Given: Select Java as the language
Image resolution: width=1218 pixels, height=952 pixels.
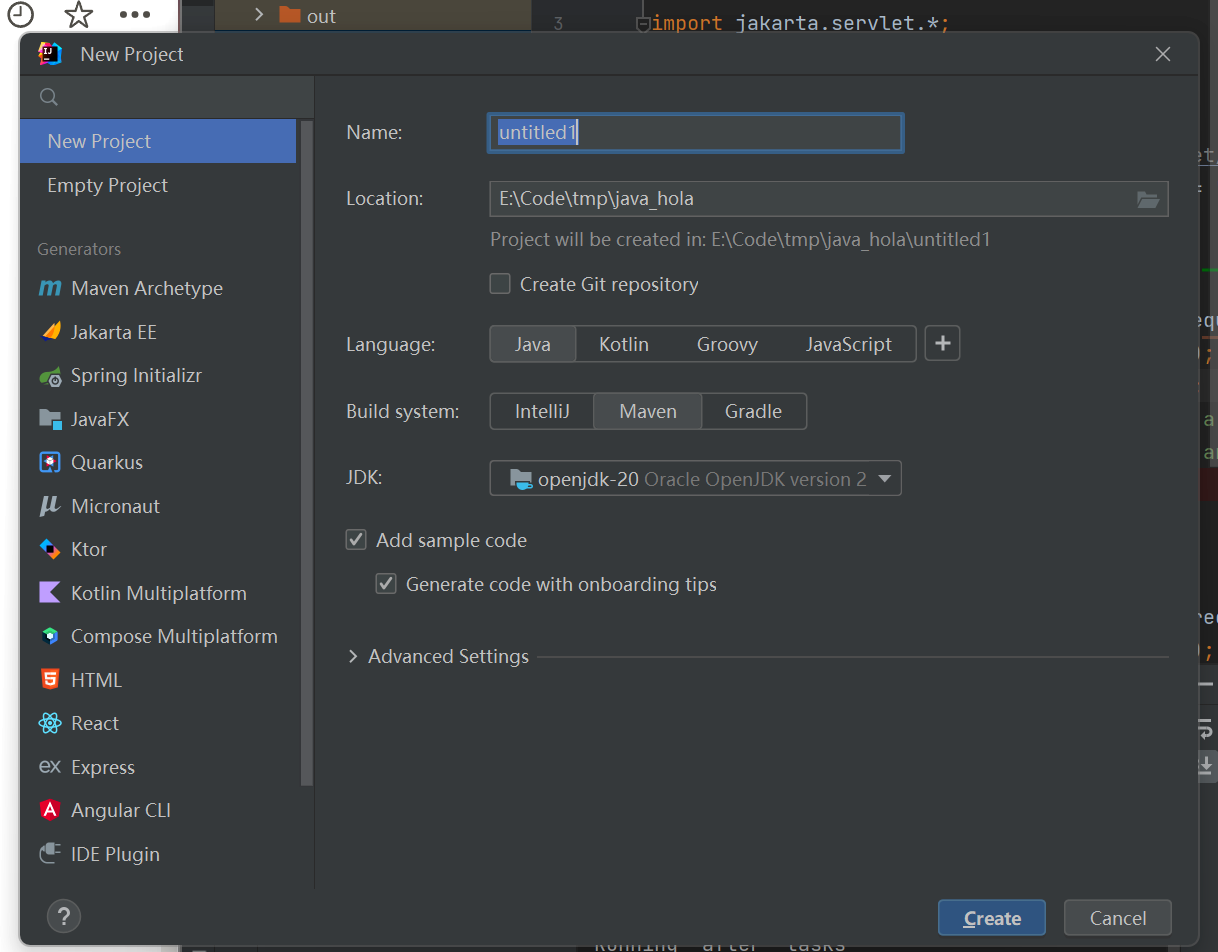Looking at the screenshot, I should [533, 344].
